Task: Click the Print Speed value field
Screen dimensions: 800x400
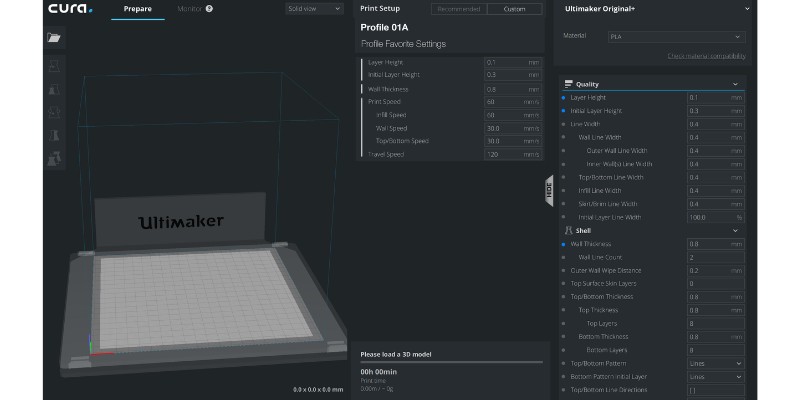Action: pyautogui.click(x=513, y=102)
